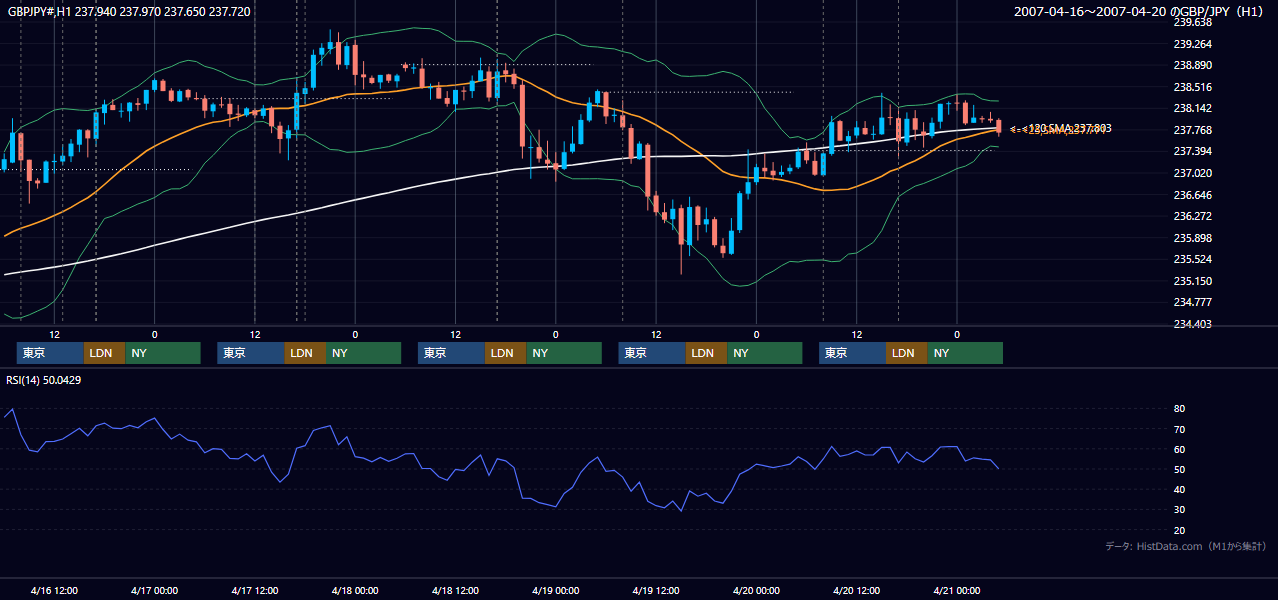The image size is (1278, 600).
Task: Click the rightmost NY session block
Action: [965, 353]
